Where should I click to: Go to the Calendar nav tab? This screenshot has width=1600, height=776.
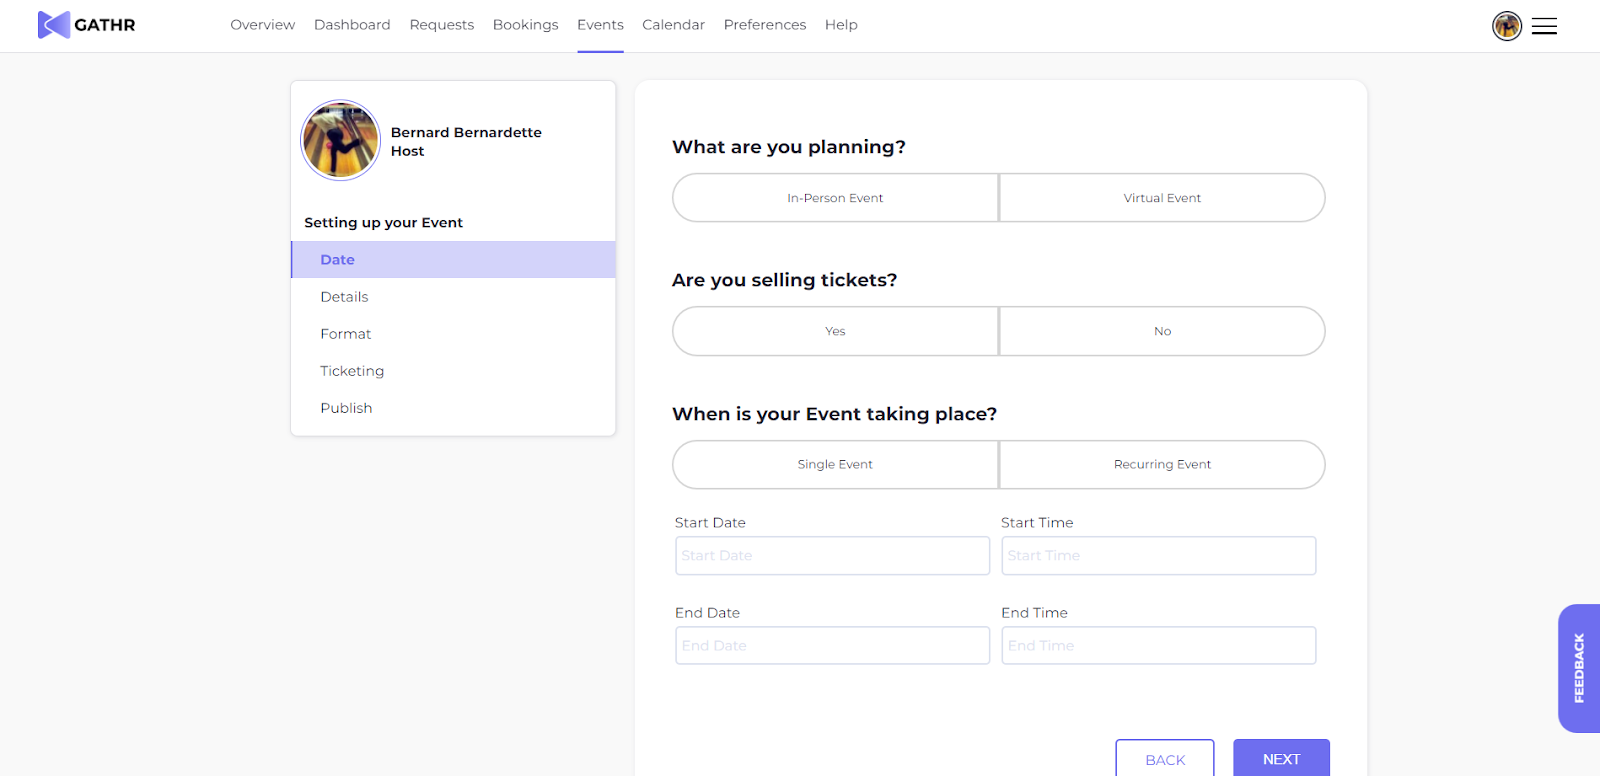[x=673, y=25]
